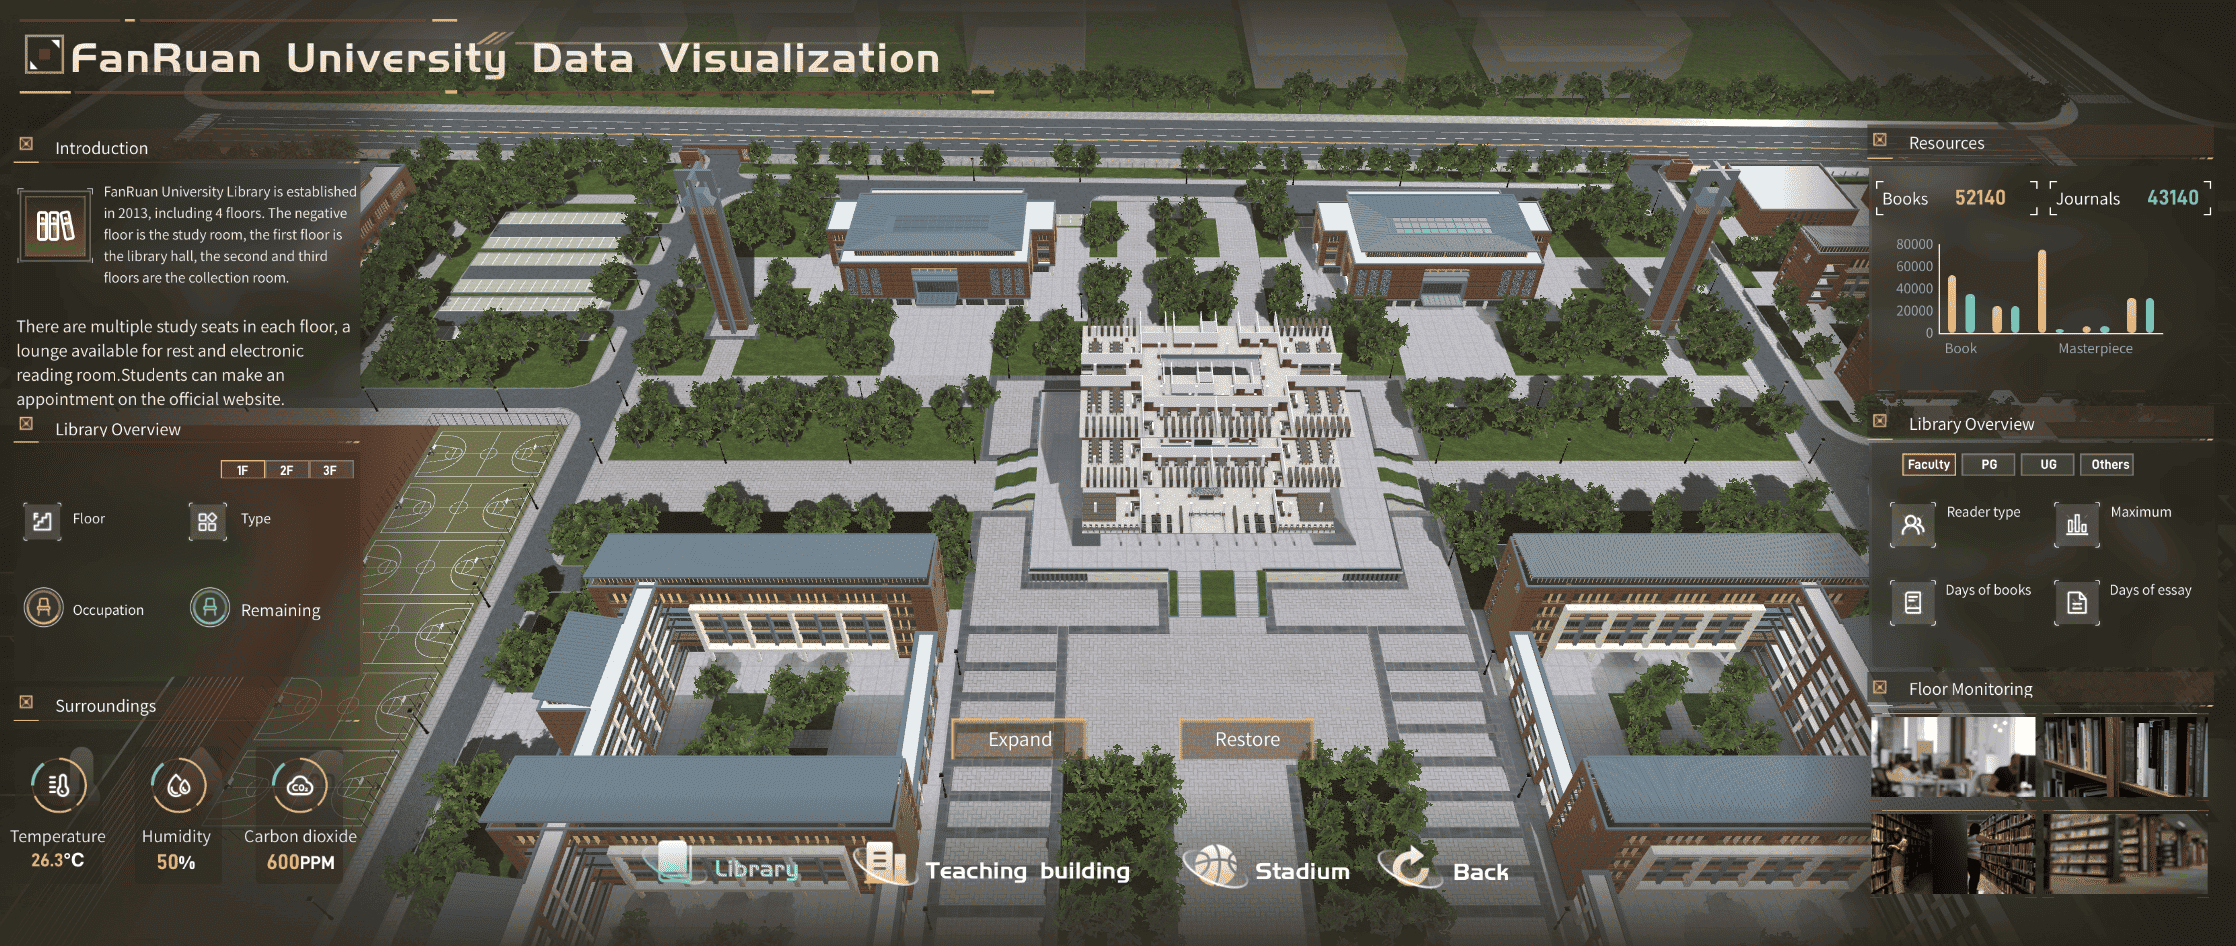The width and height of the screenshot is (2236, 946).
Task: Open the Stadium view label
Action: (1302, 871)
